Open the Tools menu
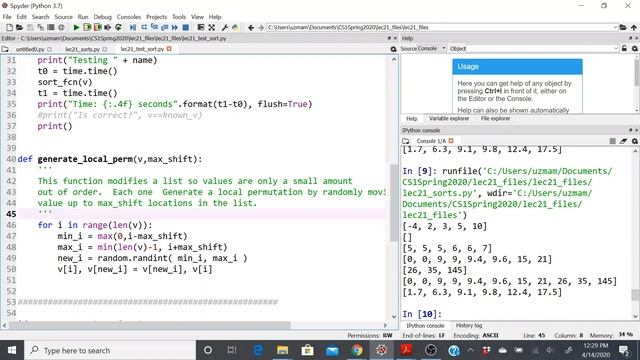 [179, 17]
